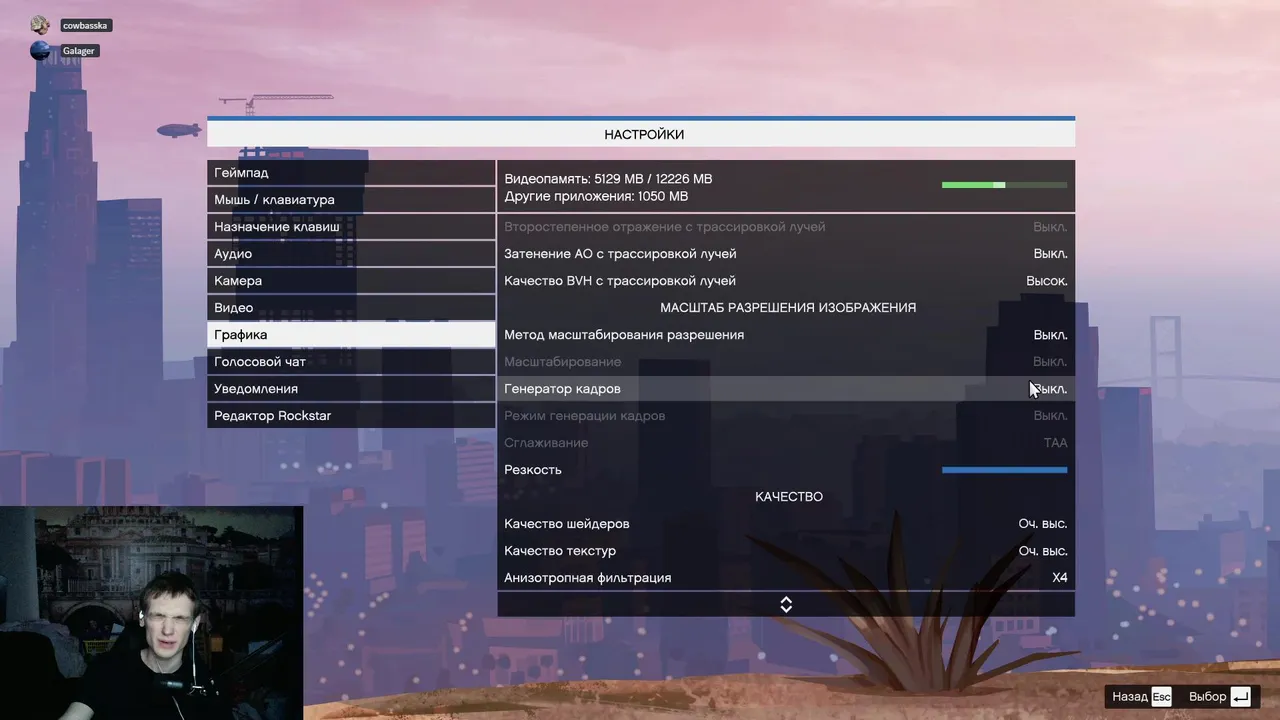
Task: Click the cowbasska user avatar
Action: (x=40, y=25)
